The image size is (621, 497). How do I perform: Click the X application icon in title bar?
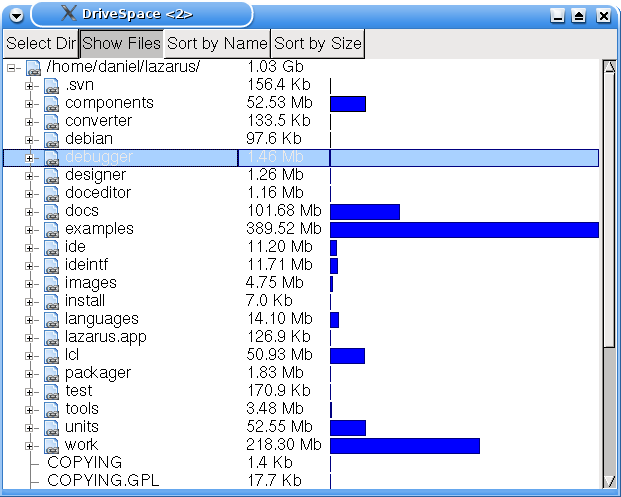click(68, 14)
